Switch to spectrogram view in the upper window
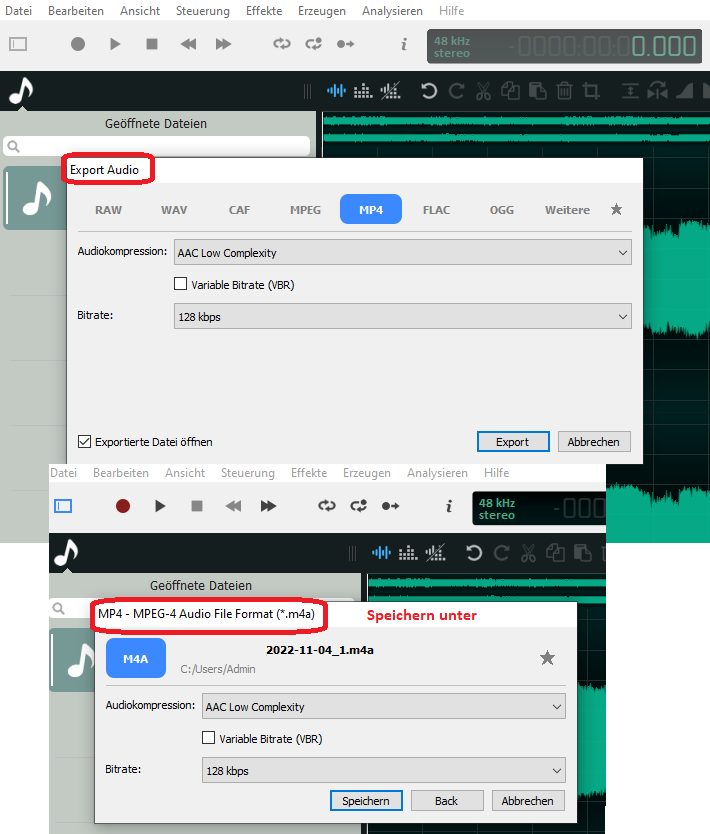Screen dimensions: 710x834 [363, 91]
